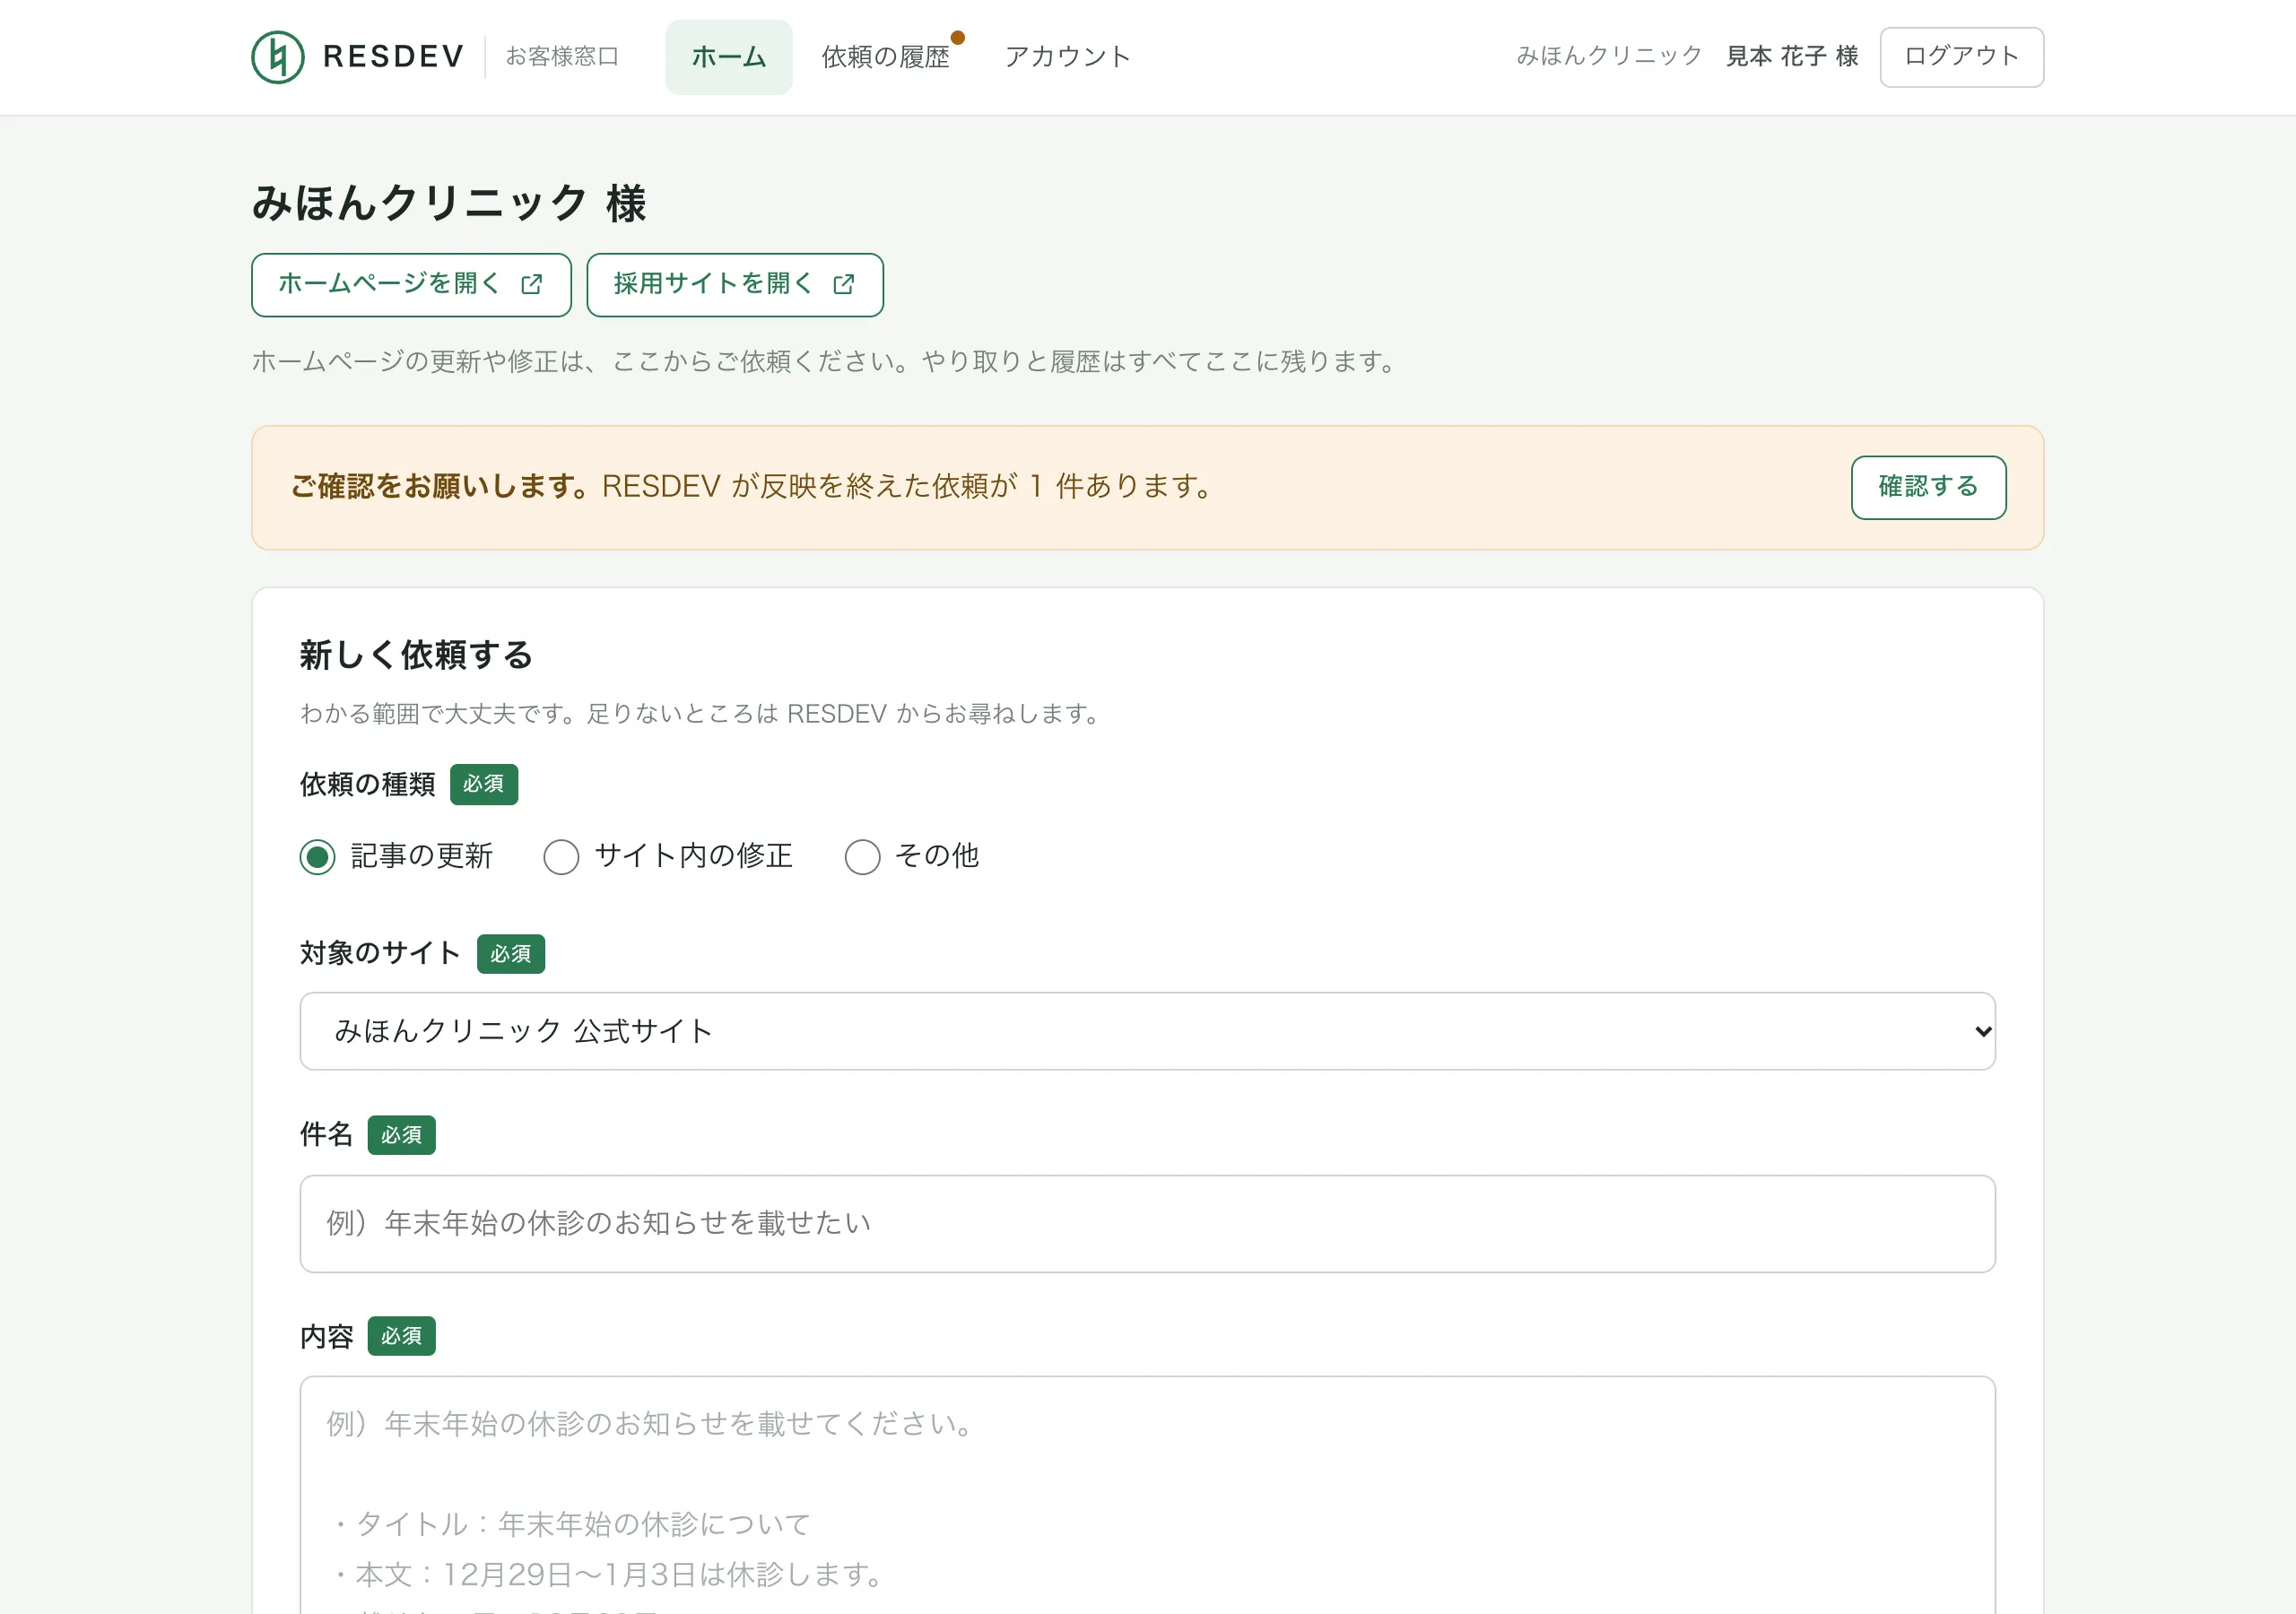This screenshot has width=2296, height=1614.
Task: Open the 依頼の履歴 tab
Action: pos(885,57)
